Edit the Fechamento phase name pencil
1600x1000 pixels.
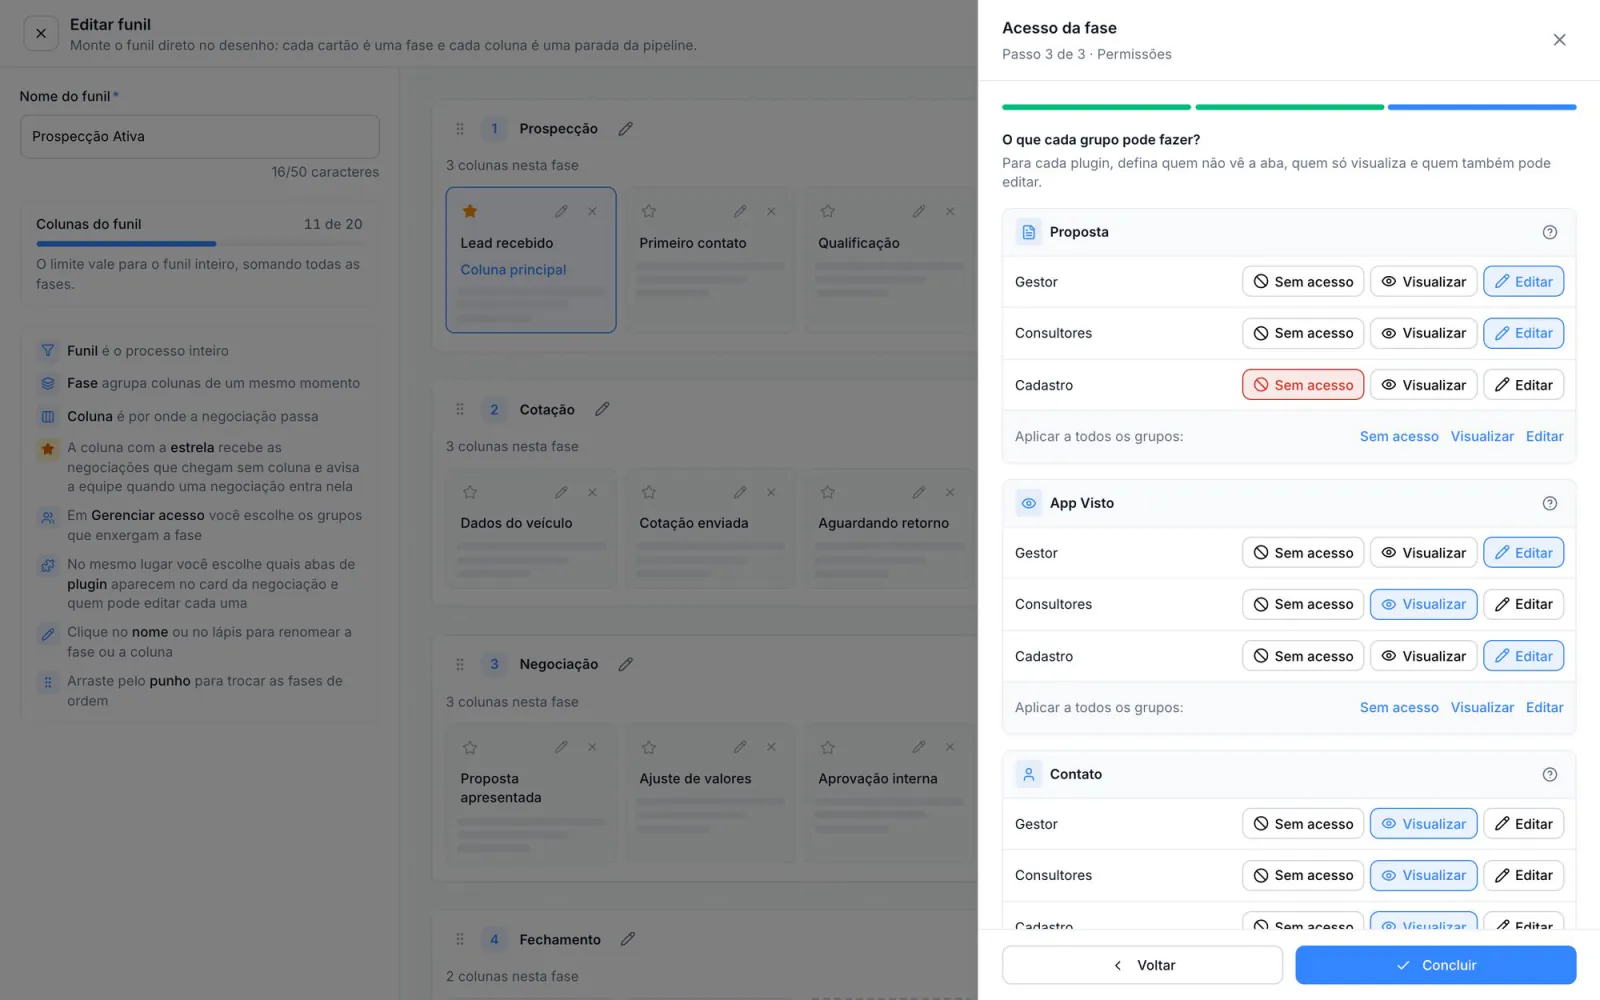(627, 939)
